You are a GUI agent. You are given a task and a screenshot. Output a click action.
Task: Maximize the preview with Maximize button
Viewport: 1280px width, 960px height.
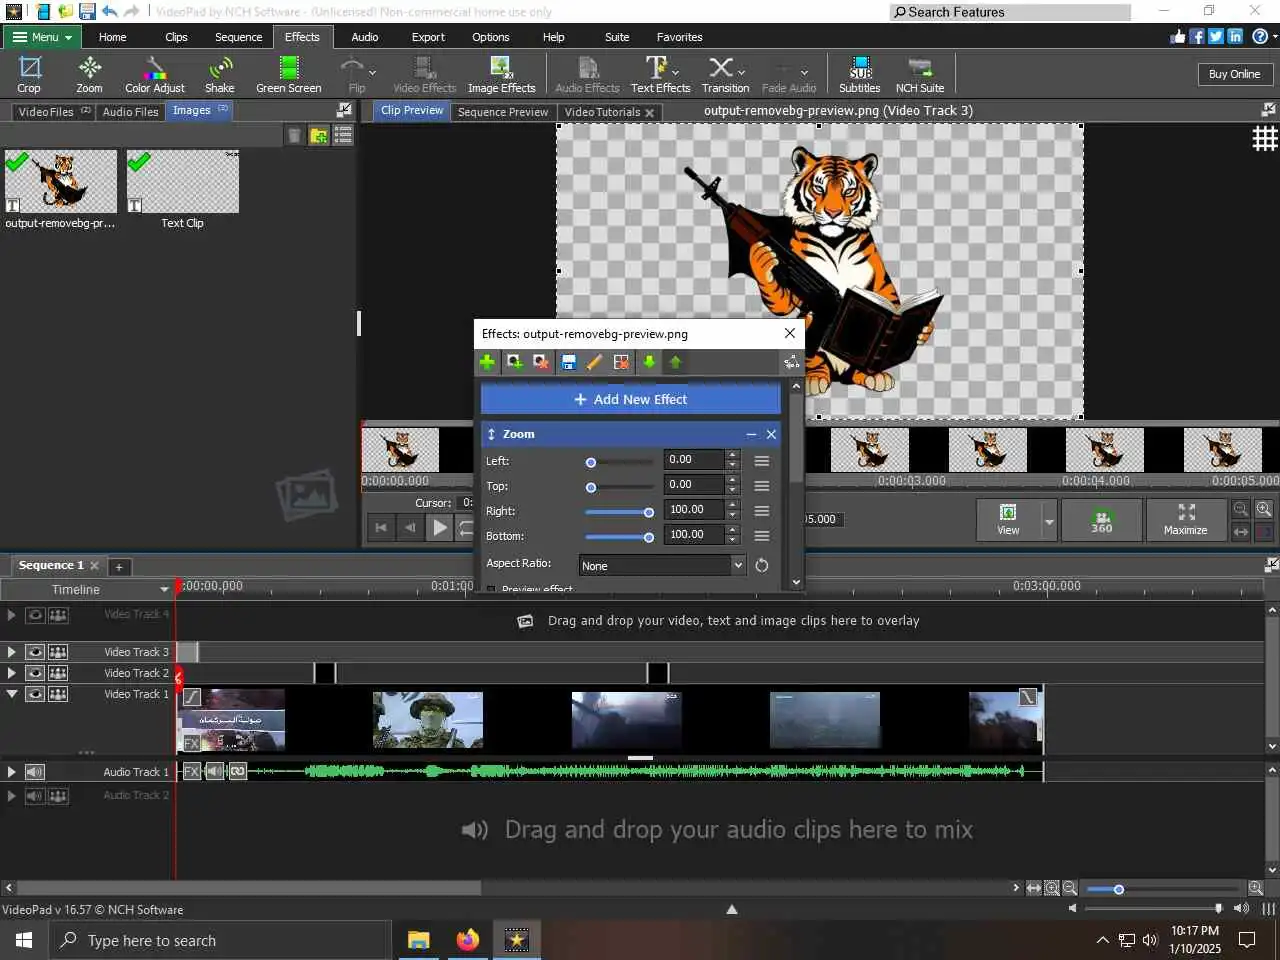(1185, 520)
